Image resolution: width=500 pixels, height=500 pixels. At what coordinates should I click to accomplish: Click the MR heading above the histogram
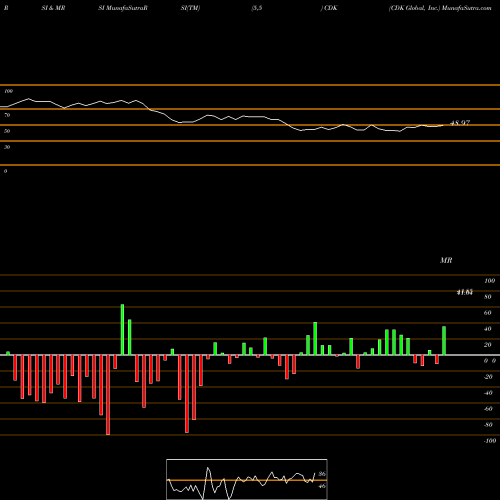point(446,260)
